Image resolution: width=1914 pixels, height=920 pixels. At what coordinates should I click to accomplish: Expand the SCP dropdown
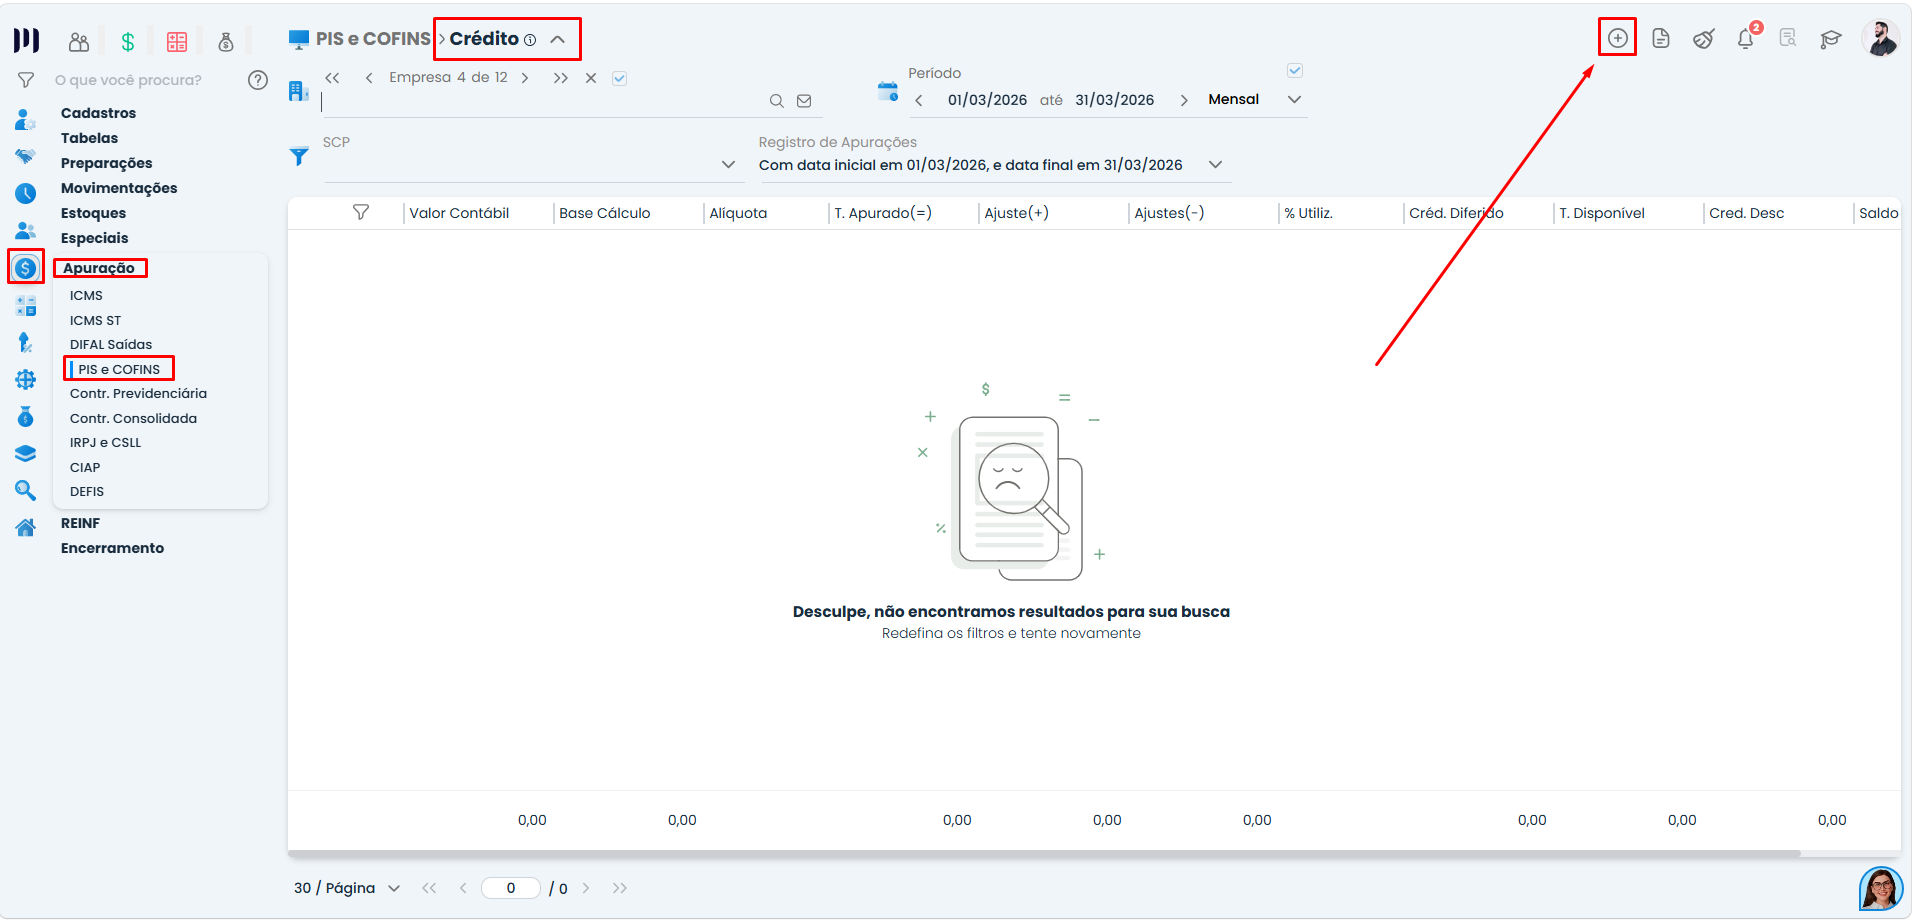729,164
